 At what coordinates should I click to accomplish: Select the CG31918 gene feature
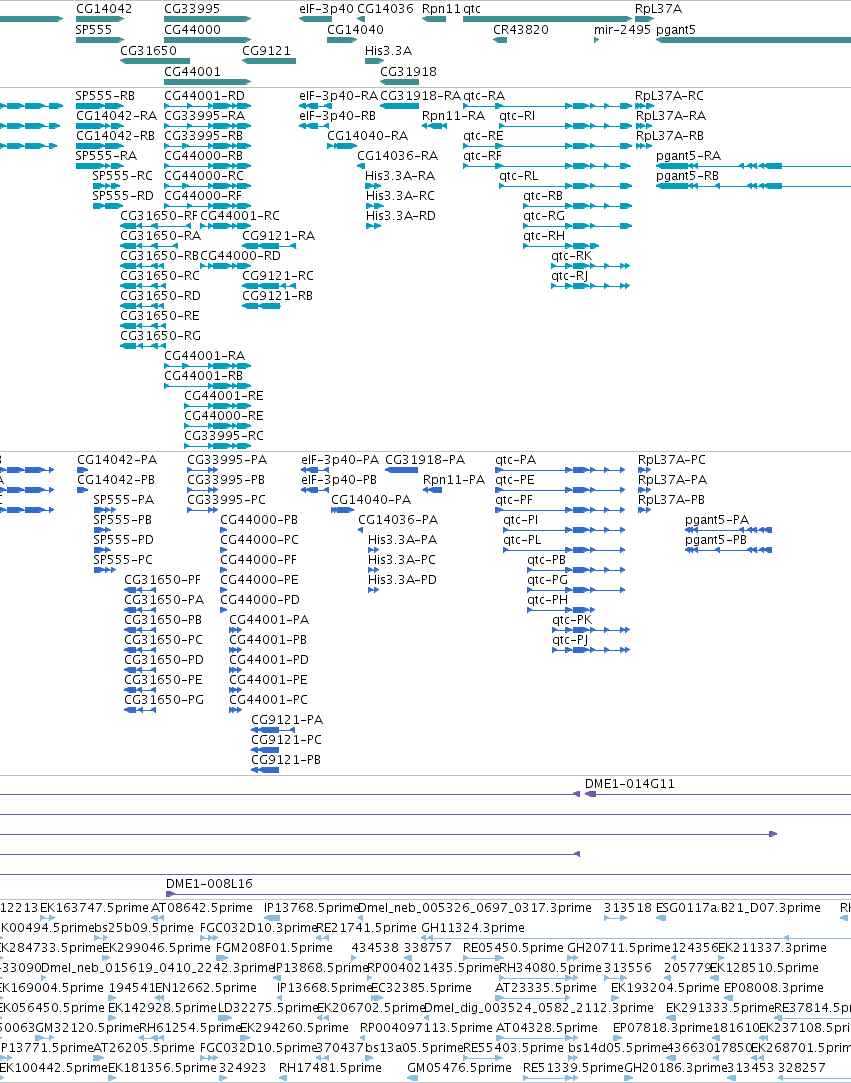399,82
